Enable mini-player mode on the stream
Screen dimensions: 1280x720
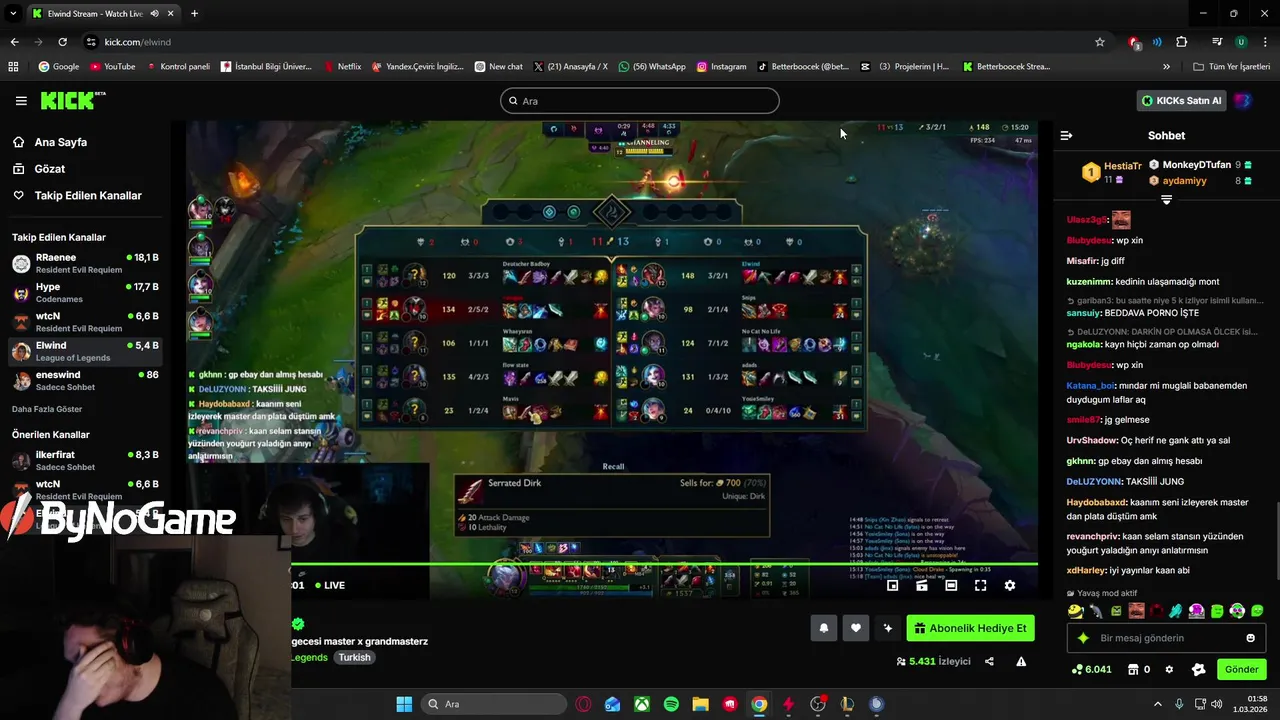coord(893,586)
